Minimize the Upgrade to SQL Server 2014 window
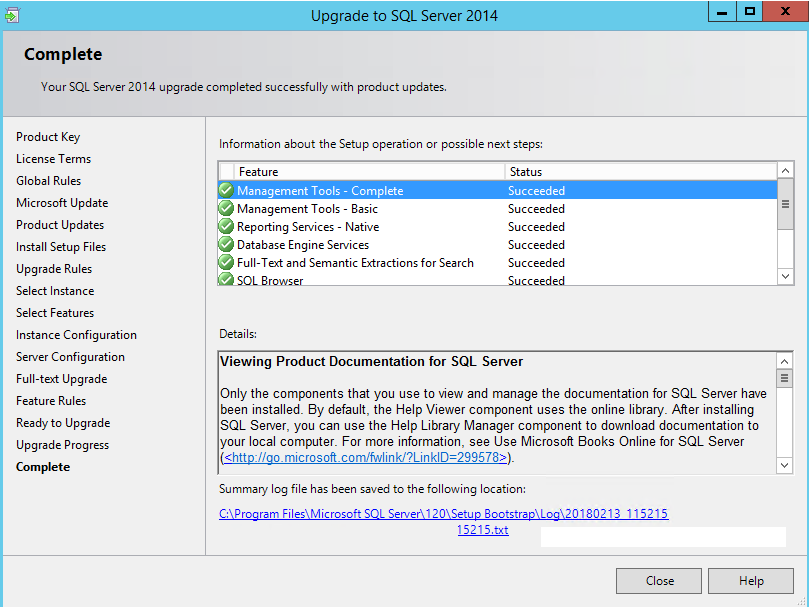809x607 pixels. (x=722, y=11)
